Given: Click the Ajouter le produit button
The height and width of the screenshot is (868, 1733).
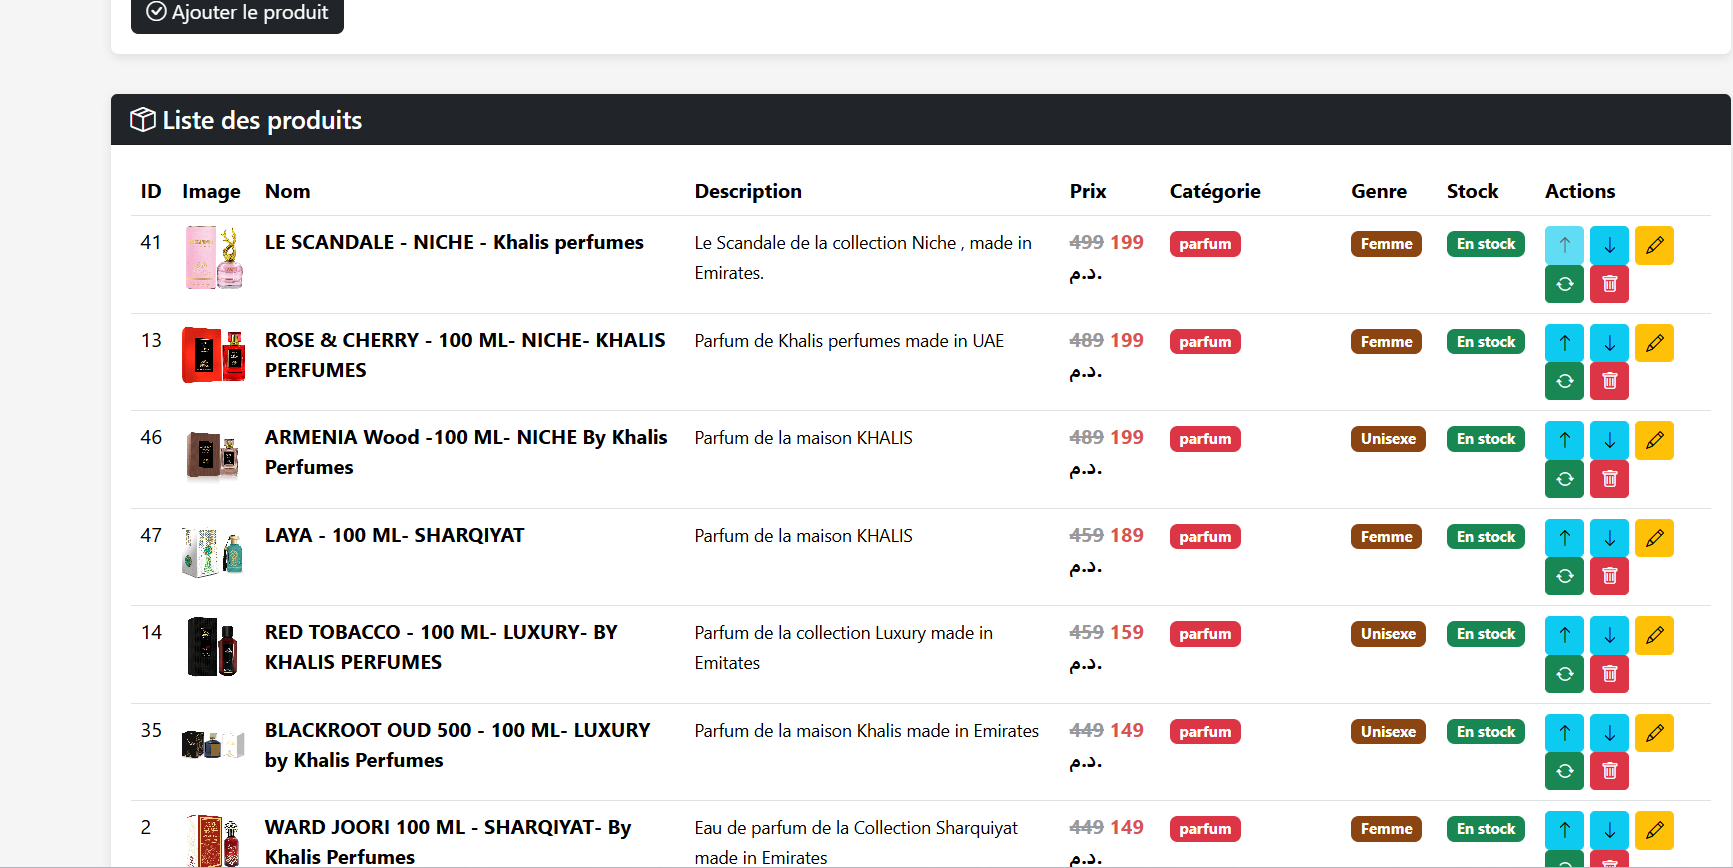Looking at the screenshot, I should click(x=237, y=13).
